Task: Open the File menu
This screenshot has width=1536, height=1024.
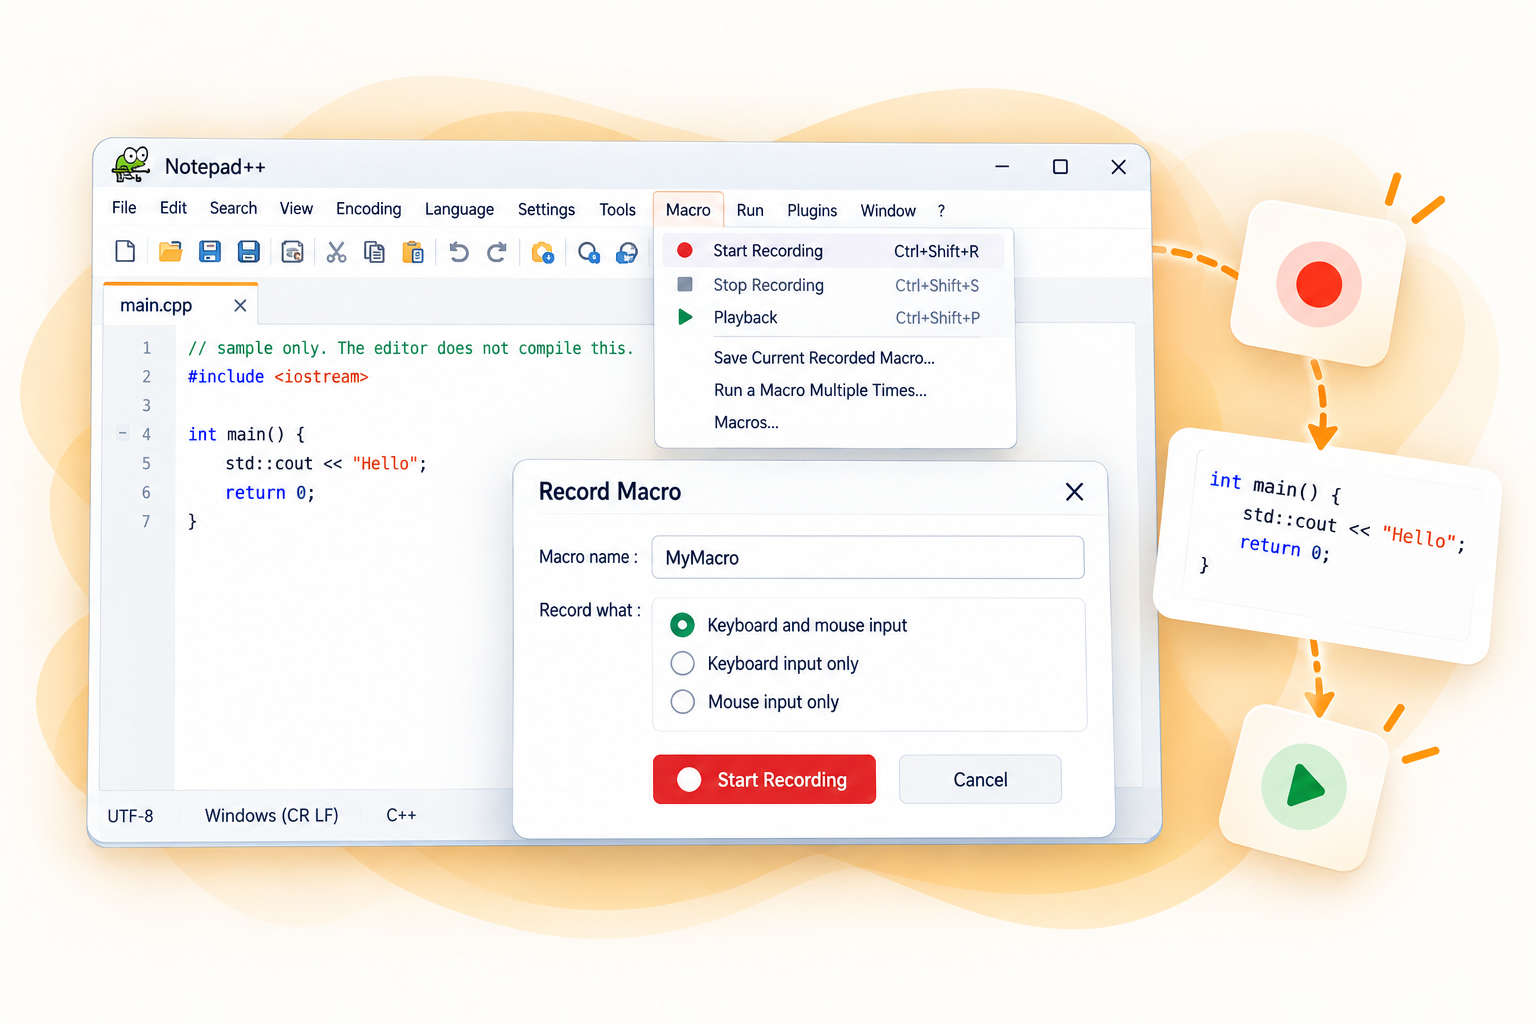Action: click(x=124, y=208)
